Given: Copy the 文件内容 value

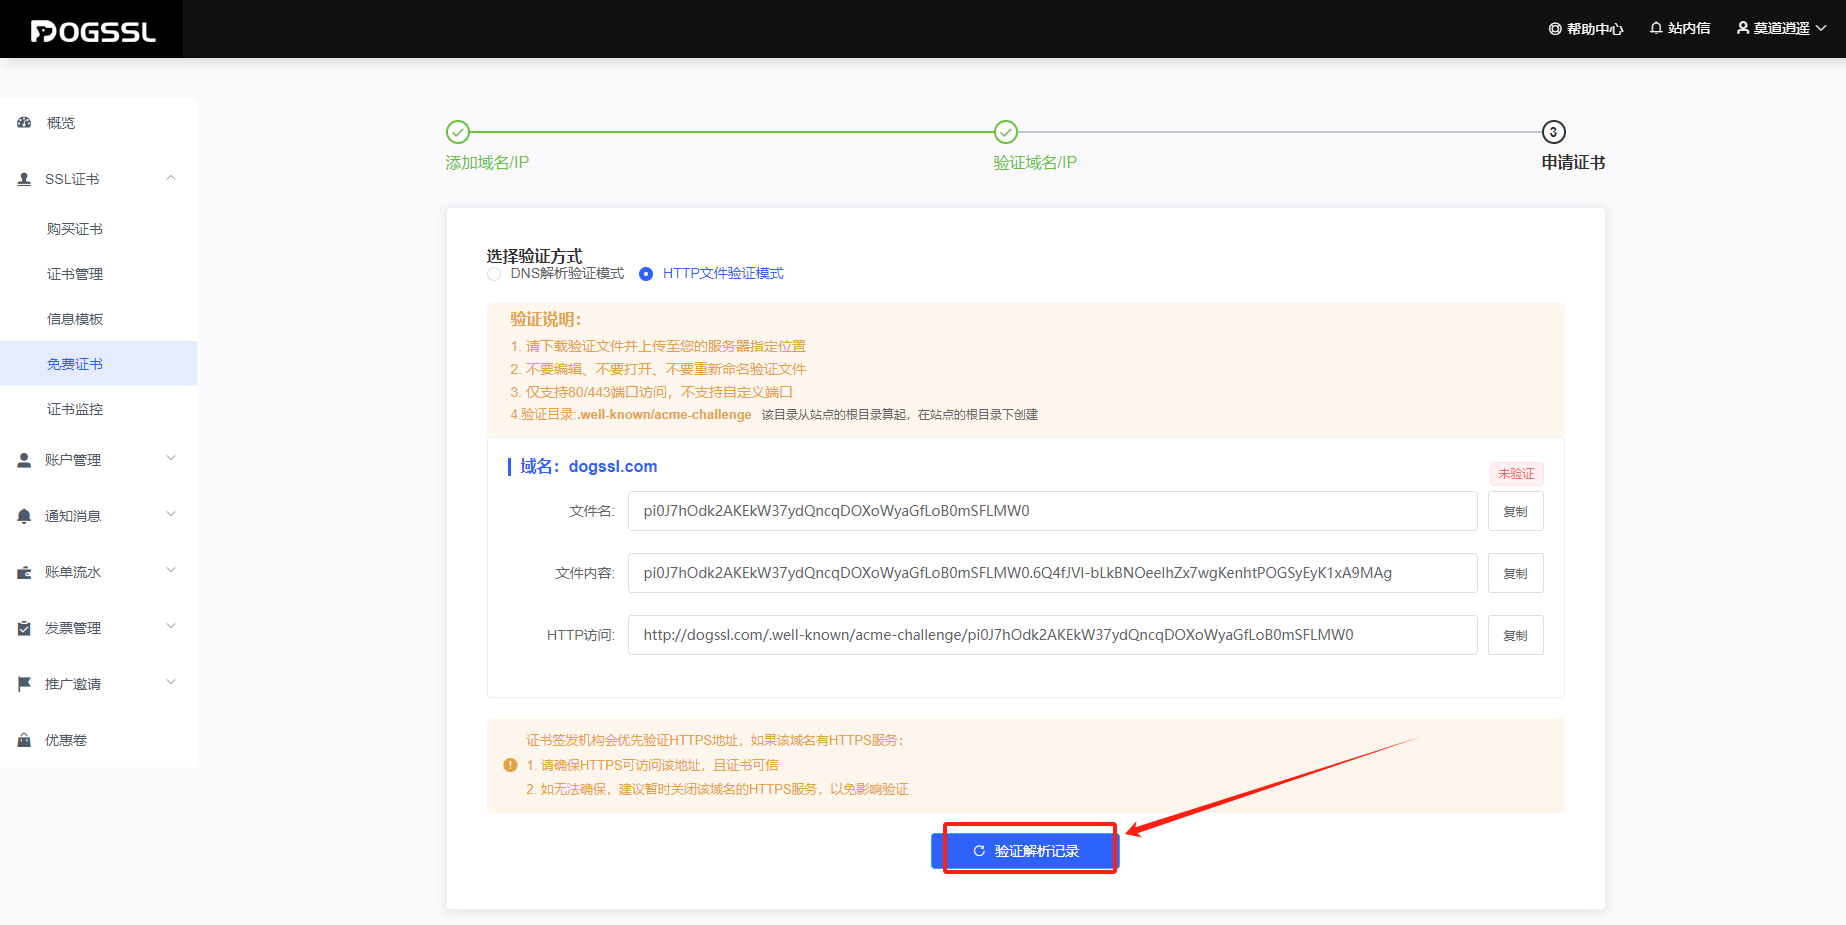Looking at the screenshot, I should [x=1516, y=573].
